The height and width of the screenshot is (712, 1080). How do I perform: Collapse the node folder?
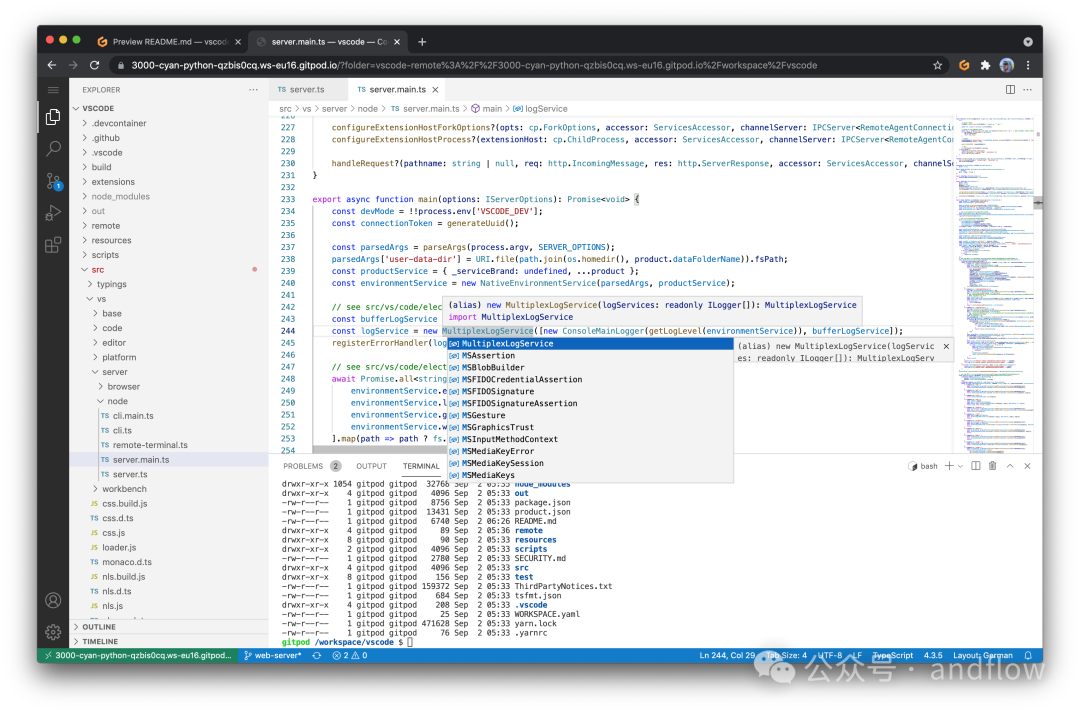(169, 401)
